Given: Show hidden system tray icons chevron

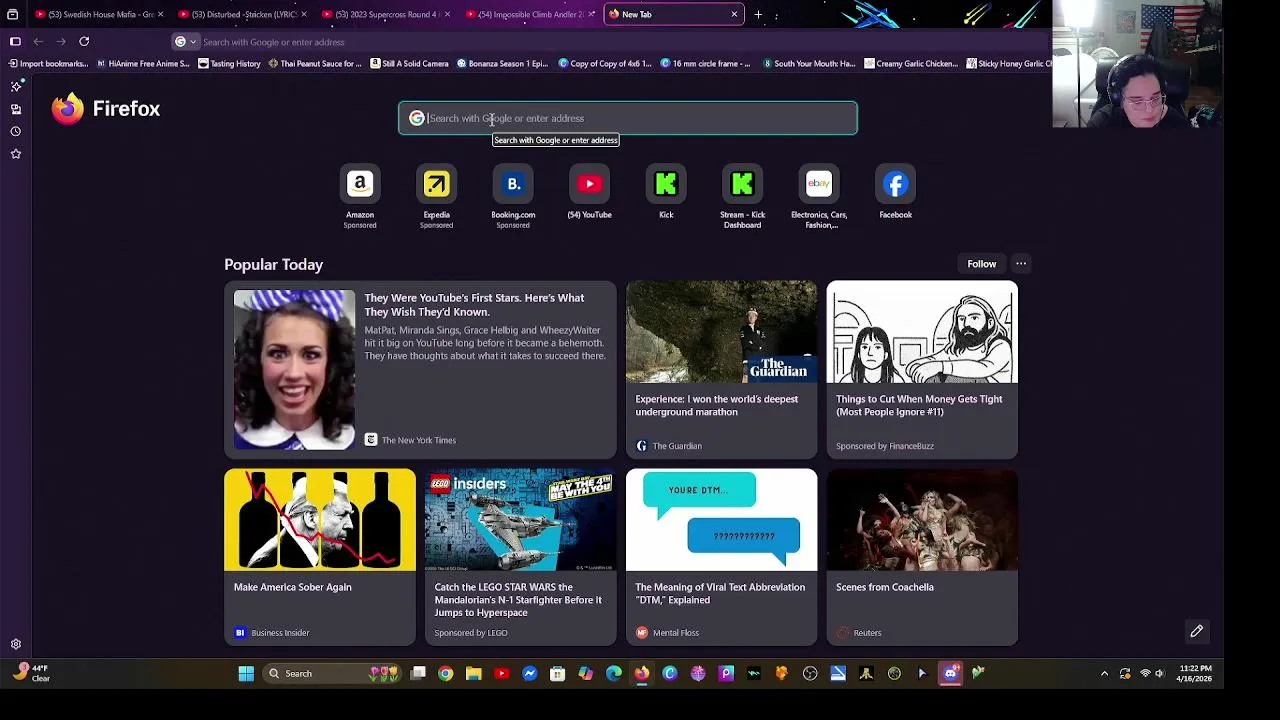Looking at the screenshot, I should pos(1104,674).
